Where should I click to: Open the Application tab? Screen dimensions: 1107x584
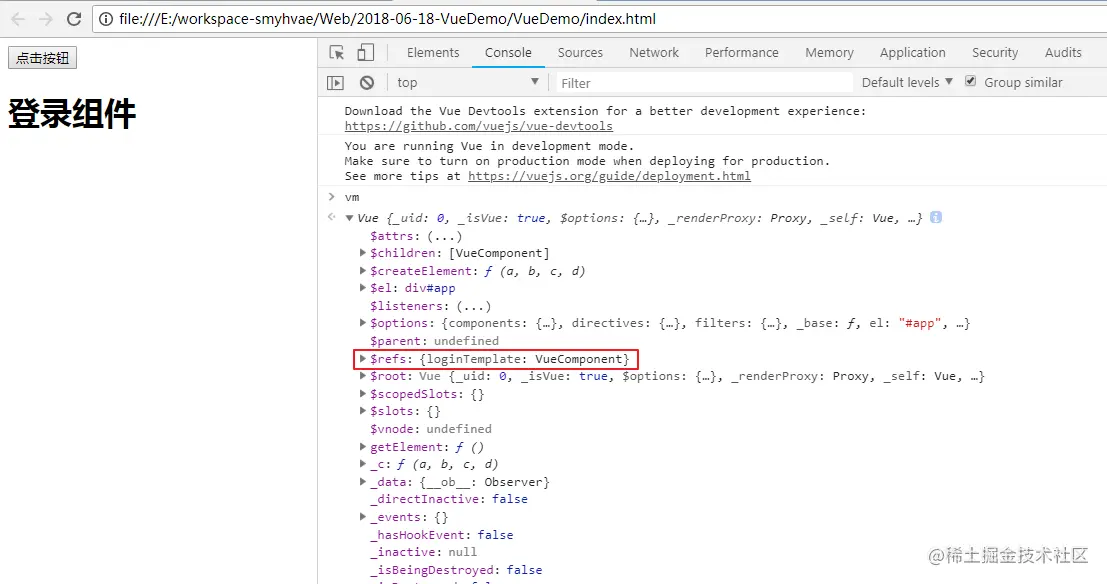912,52
